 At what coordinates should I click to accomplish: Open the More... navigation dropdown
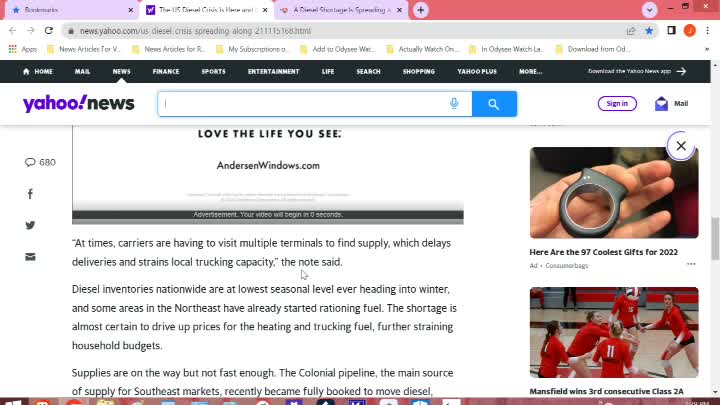click(x=530, y=72)
